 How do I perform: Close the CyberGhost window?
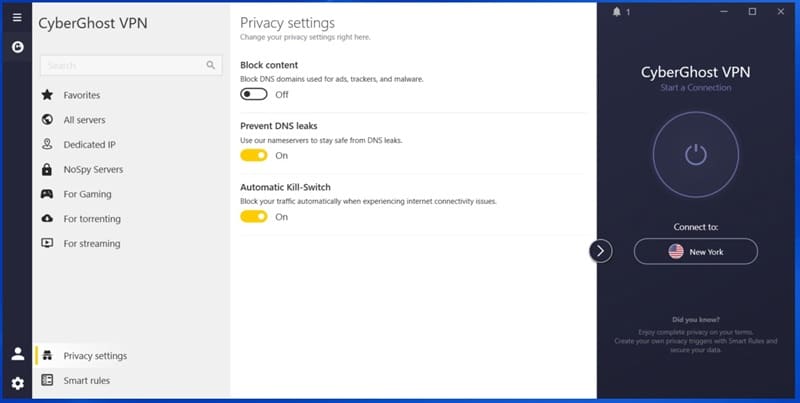click(x=781, y=12)
